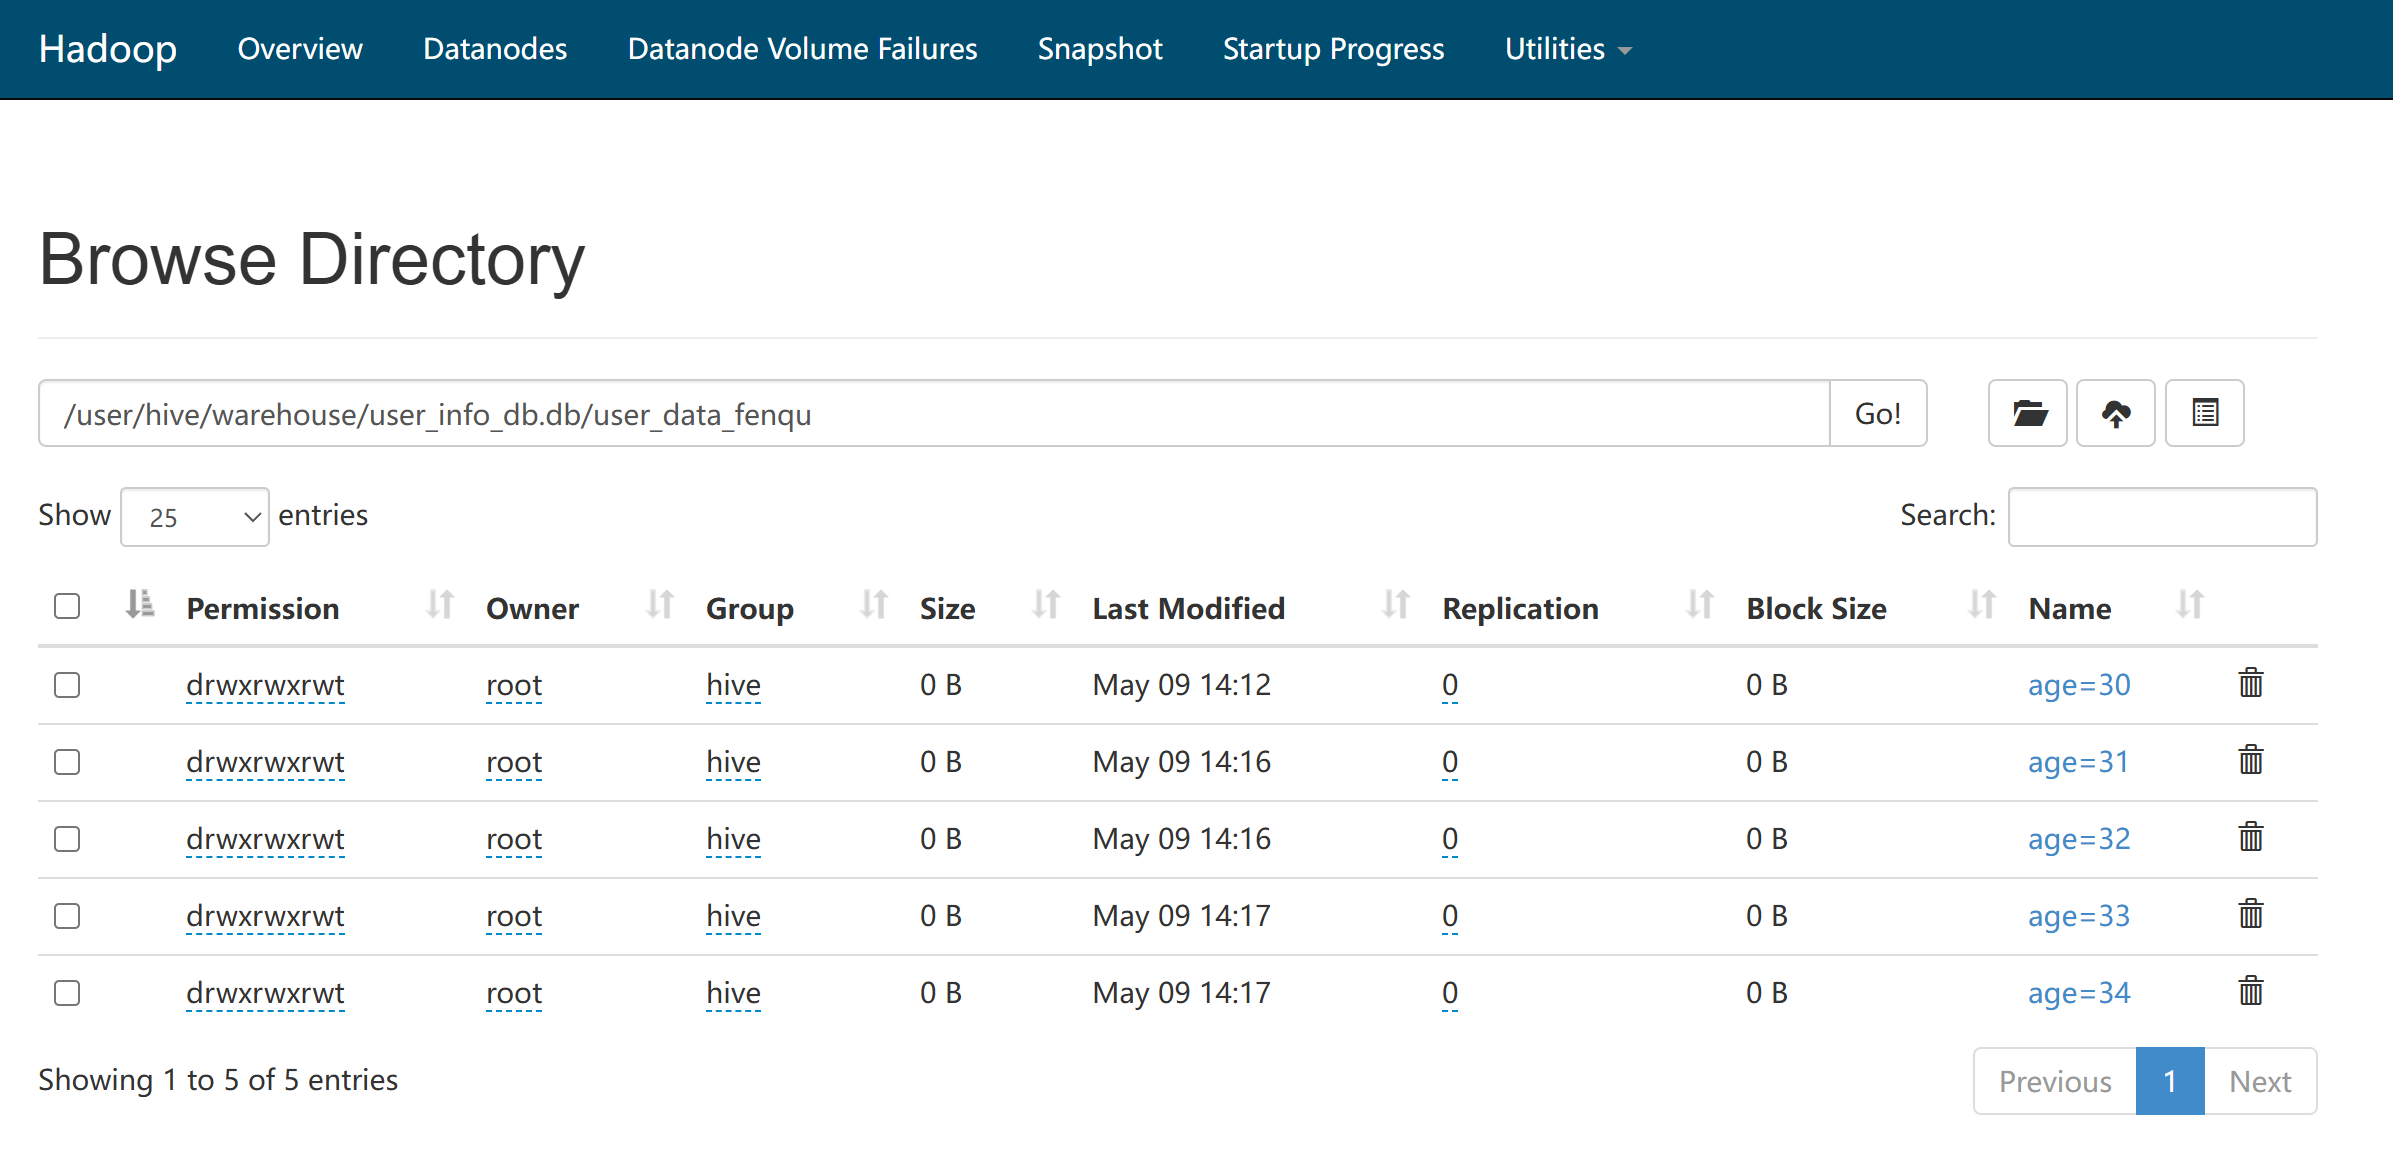Sort table by Last Modified column arrows

pos(1395,606)
